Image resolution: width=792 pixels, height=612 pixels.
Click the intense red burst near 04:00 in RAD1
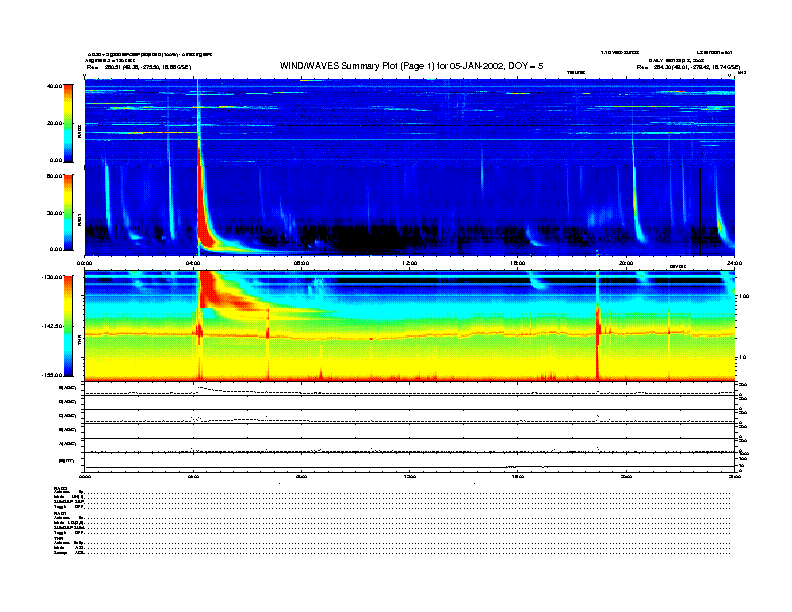point(203,212)
